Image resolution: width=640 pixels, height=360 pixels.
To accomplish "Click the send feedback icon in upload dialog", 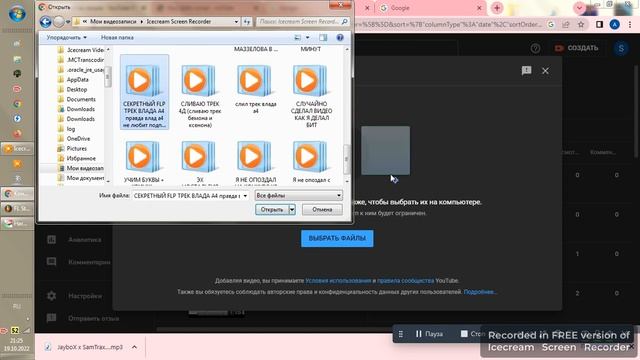I will pos(527,71).
